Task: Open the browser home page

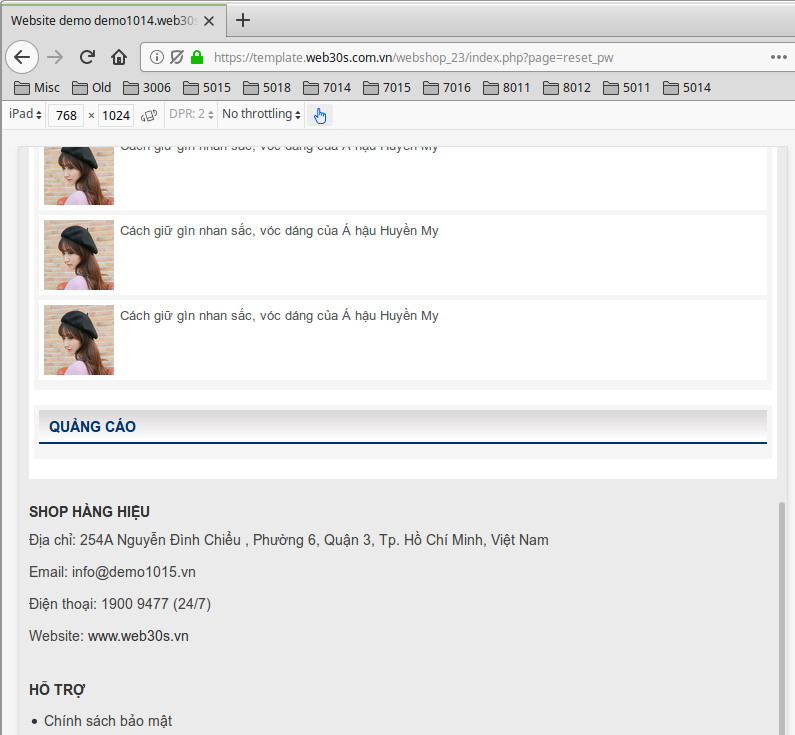Action: click(119, 57)
